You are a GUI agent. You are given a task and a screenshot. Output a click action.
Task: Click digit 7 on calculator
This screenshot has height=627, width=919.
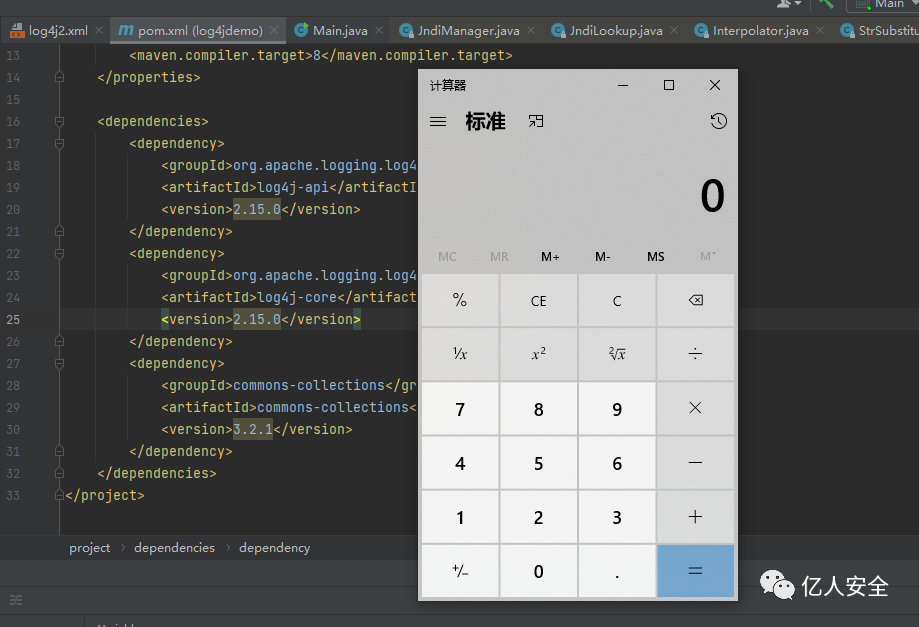tap(460, 408)
